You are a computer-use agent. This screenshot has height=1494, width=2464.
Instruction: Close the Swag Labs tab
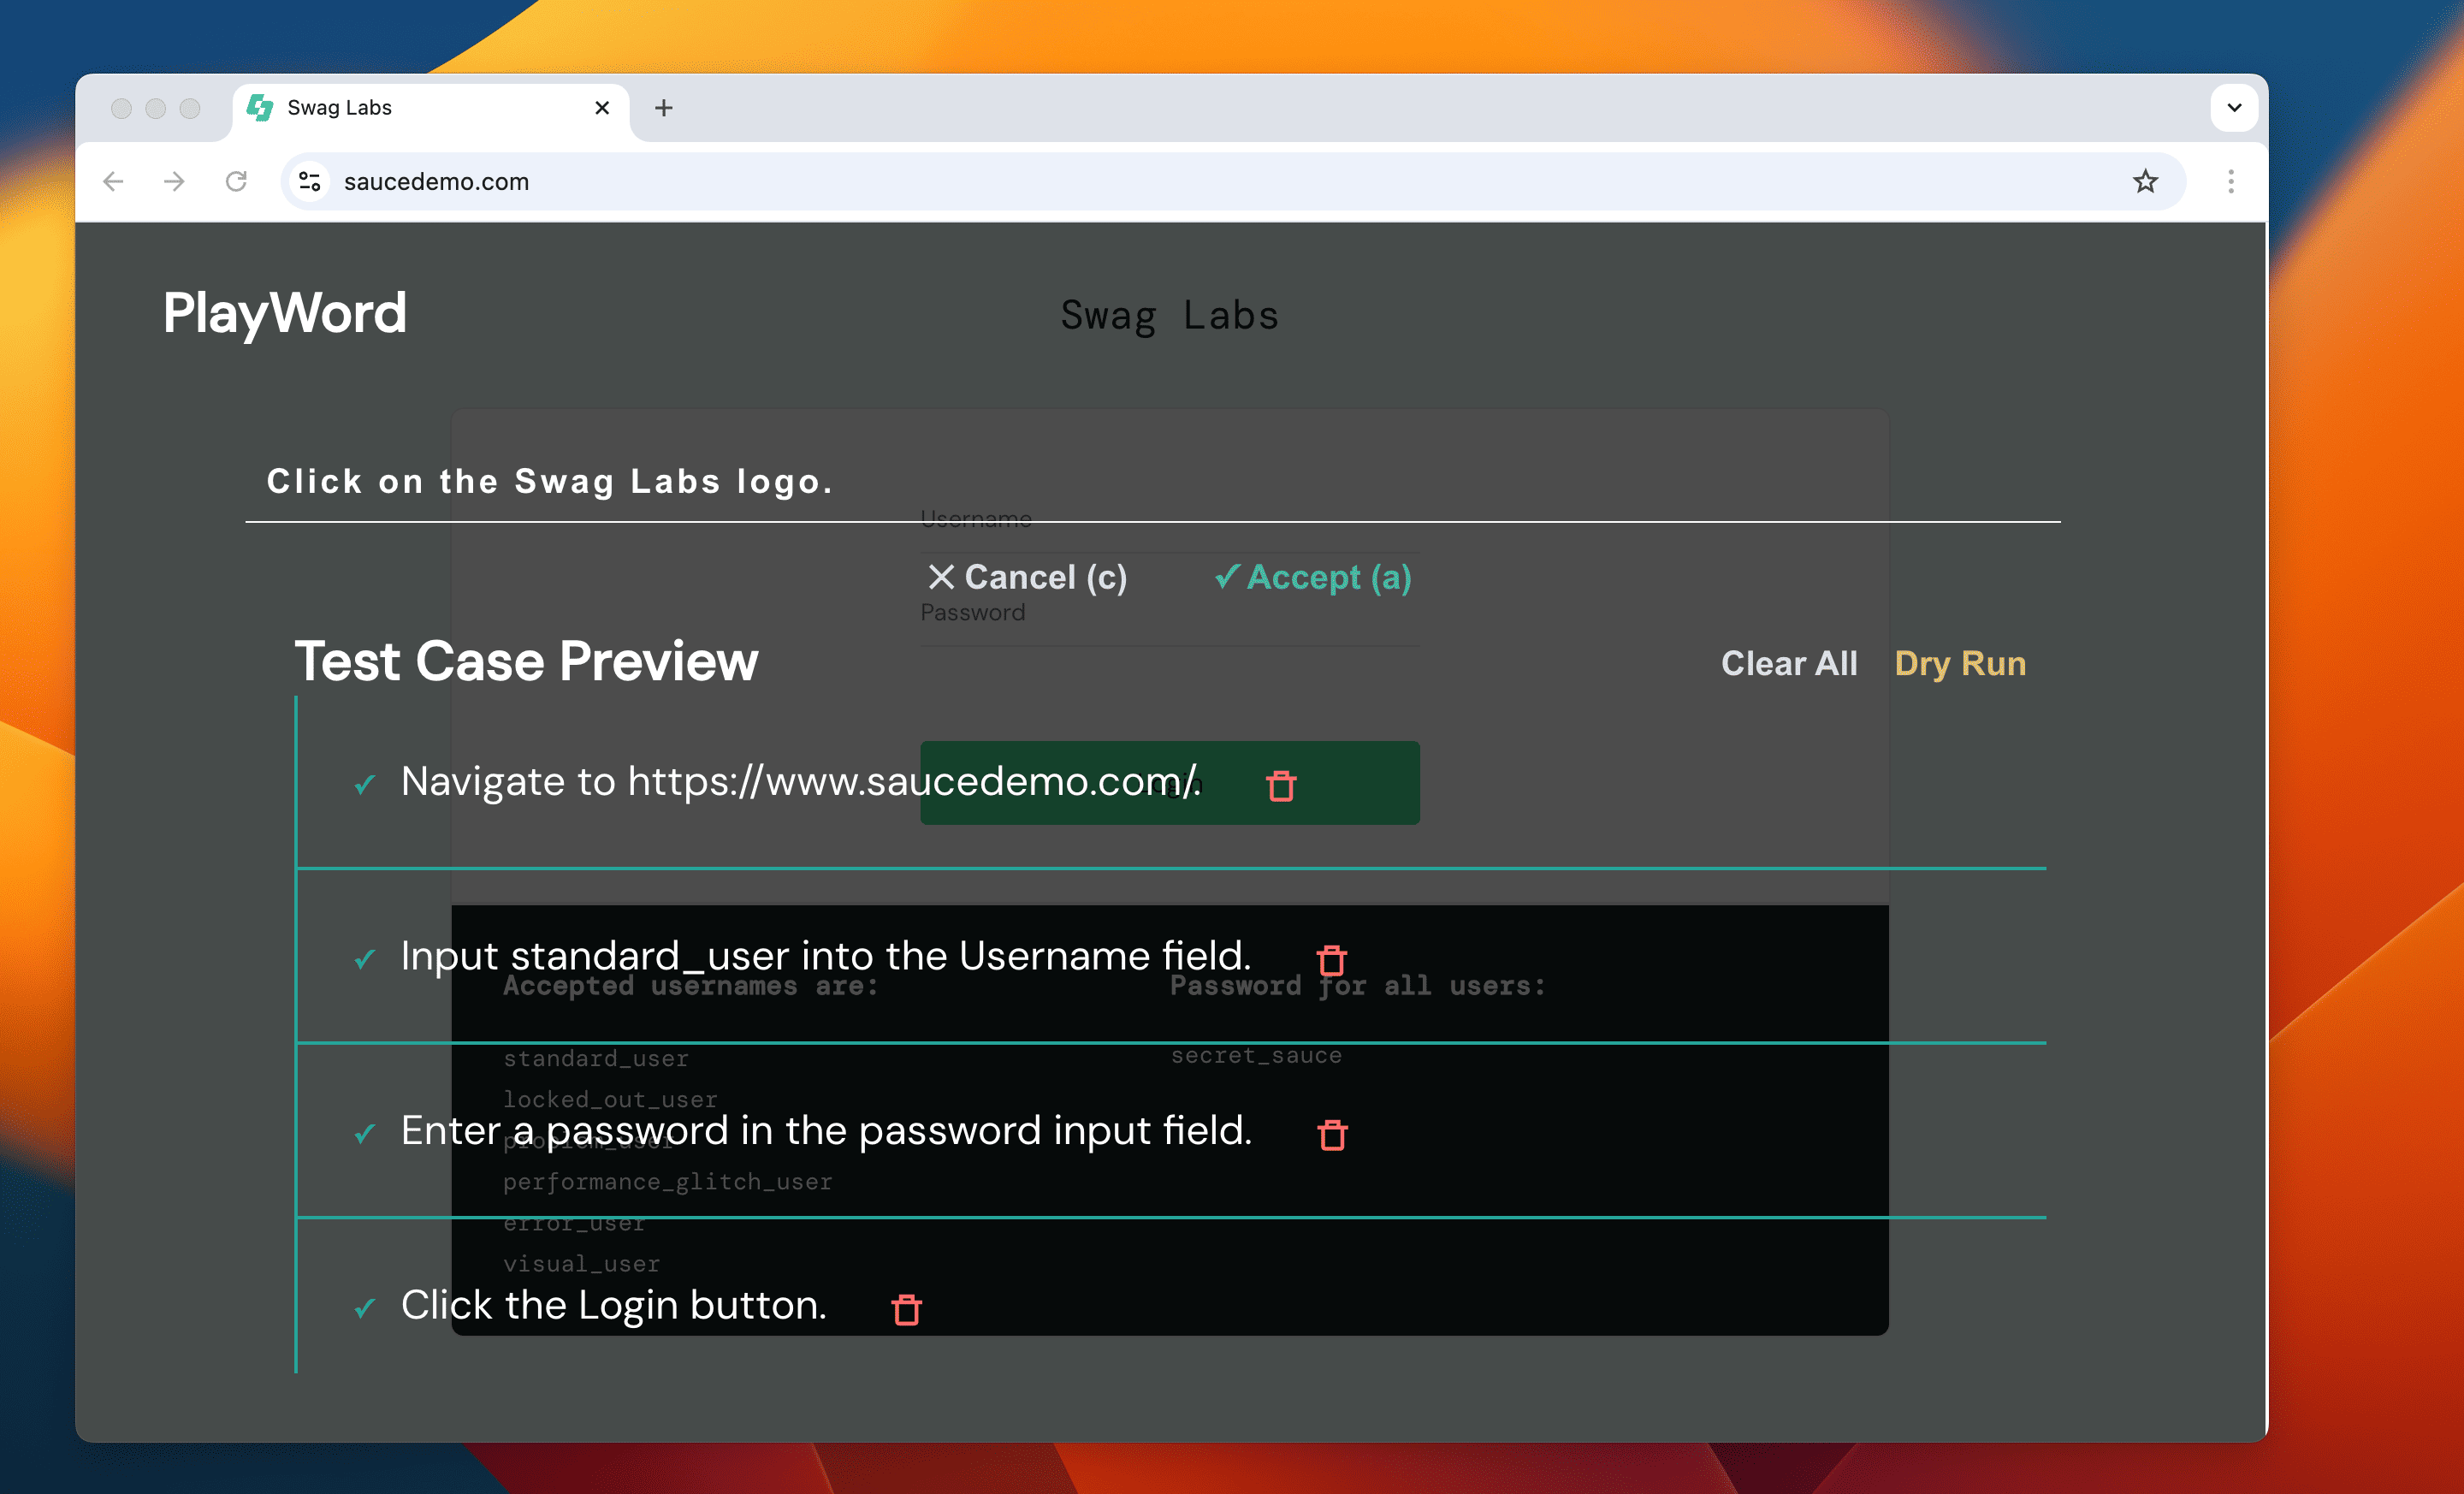pyautogui.click(x=602, y=108)
